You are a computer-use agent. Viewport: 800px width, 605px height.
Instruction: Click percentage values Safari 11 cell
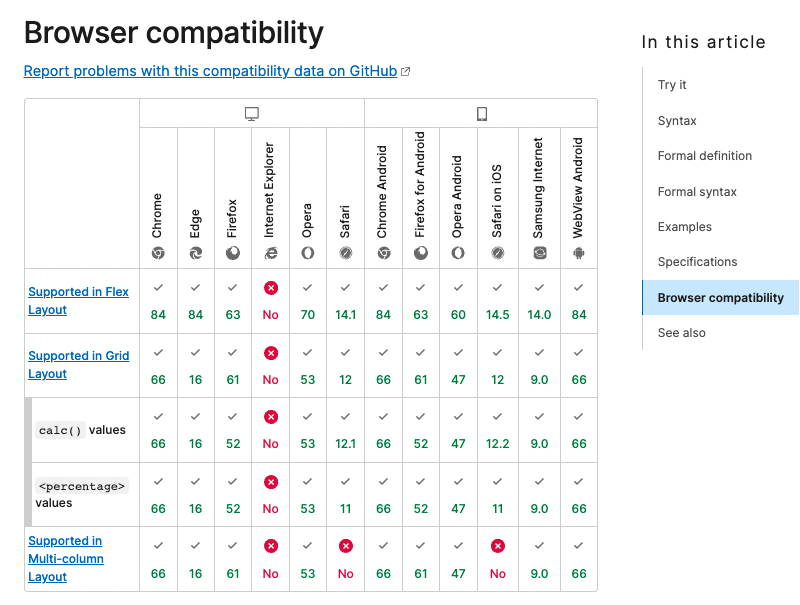pyautogui.click(x=345, y=495)
